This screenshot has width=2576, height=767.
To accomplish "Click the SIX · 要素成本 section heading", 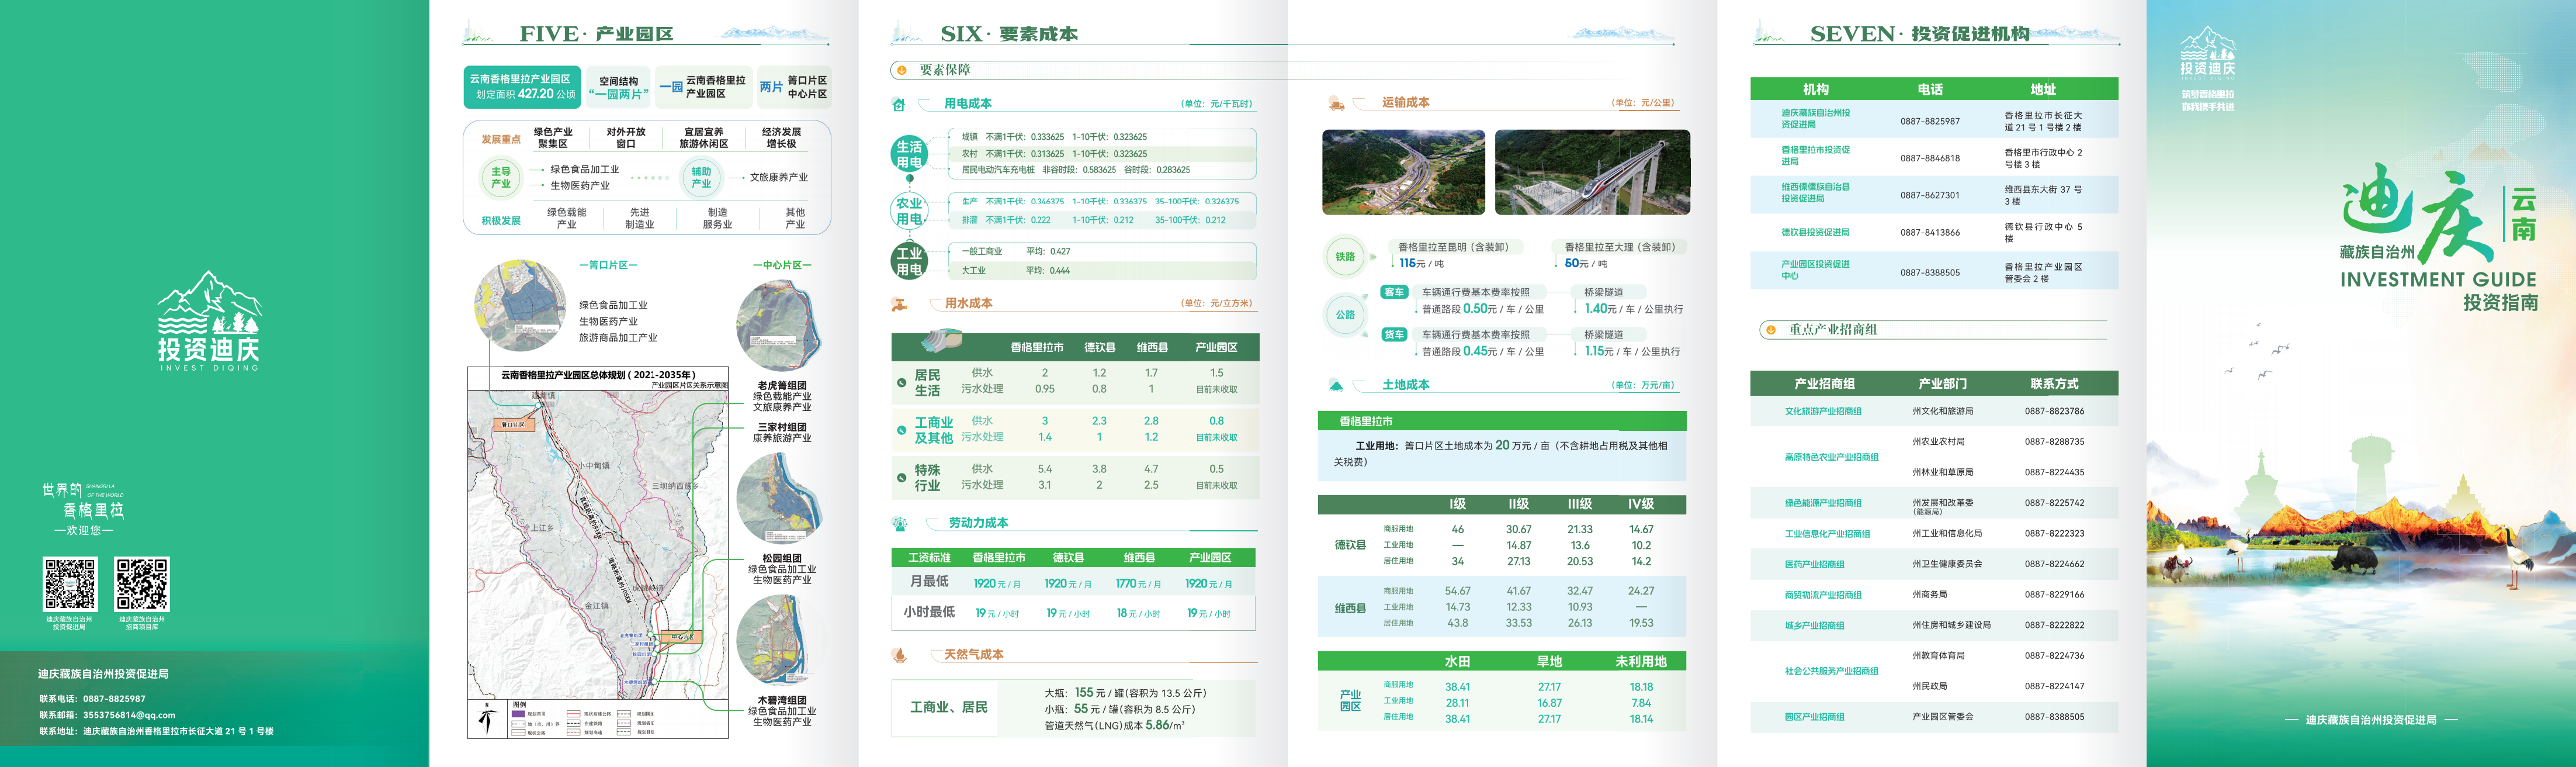I will 1009,34.
